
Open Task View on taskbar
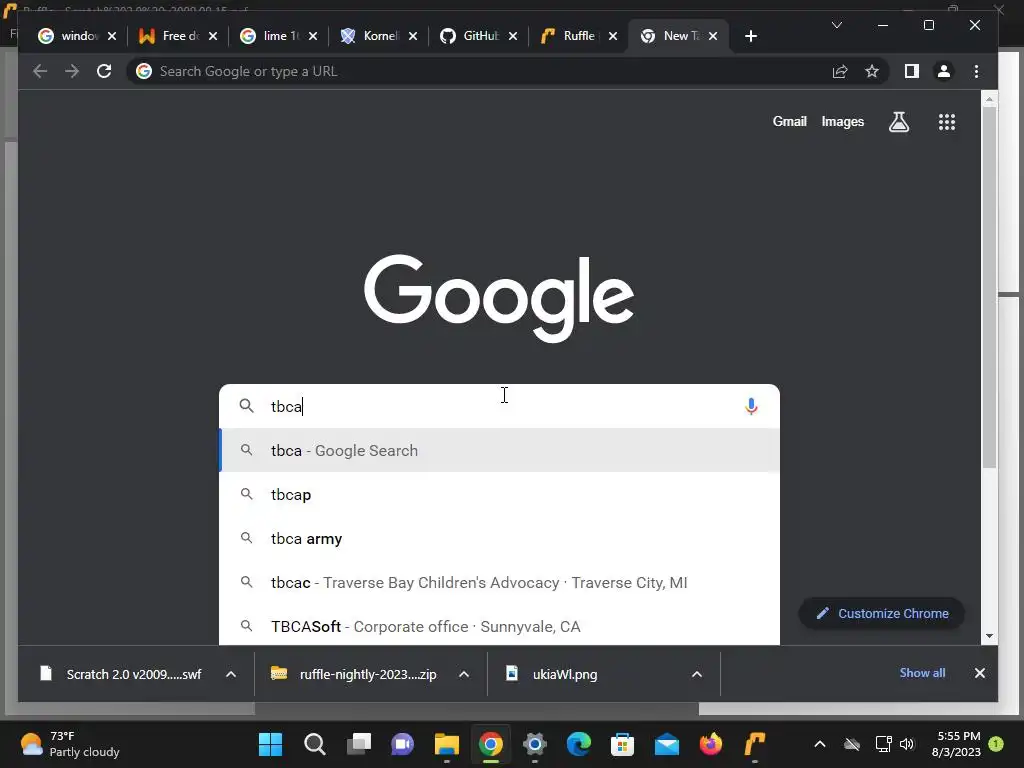click(x=359, y=744)
